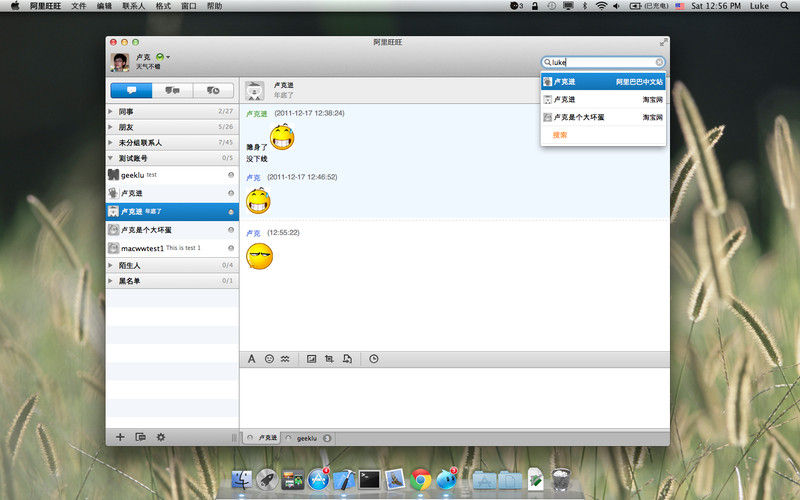Click own profile avatar photo
This screenshot has height=500, width=800.
(x=120, y=62)
